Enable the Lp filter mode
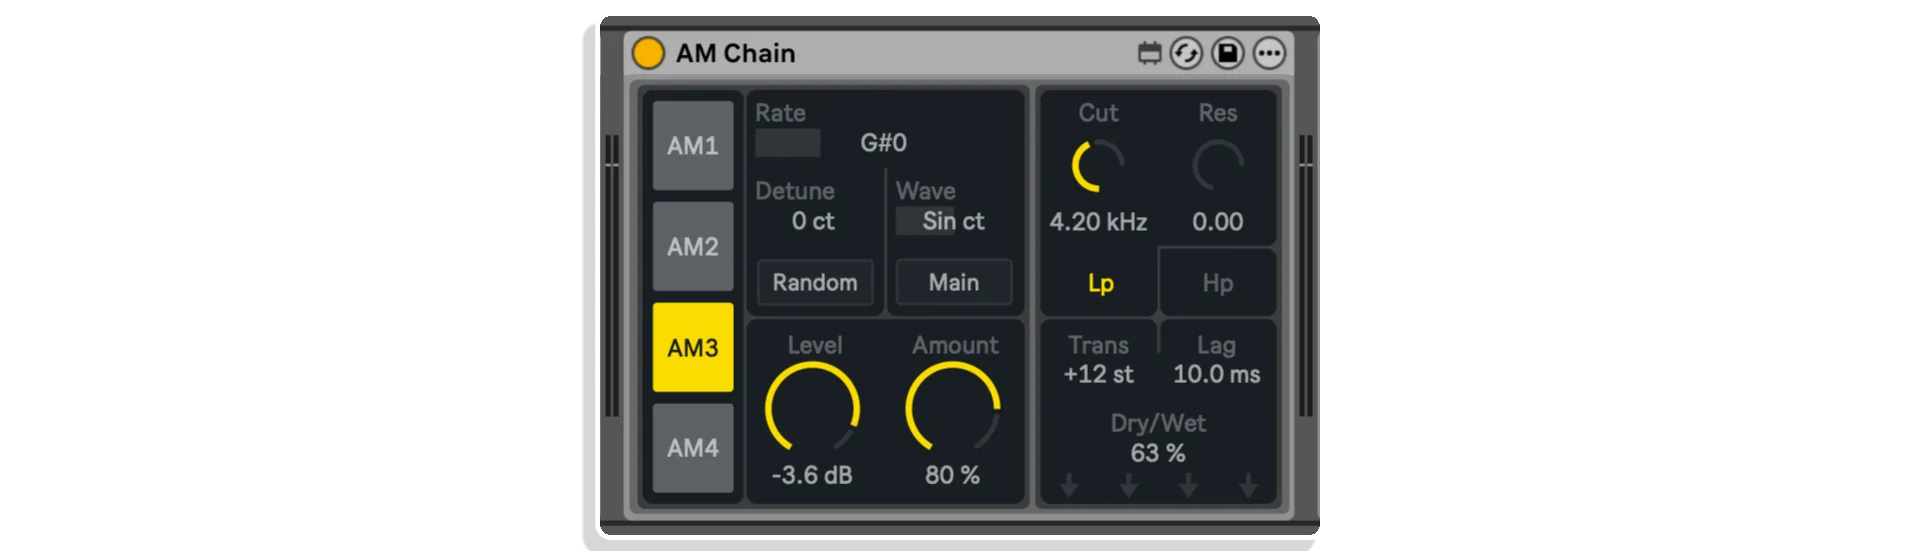Image resolution: width=1920 pixels, height=551 pixels. coord(1100,283)
